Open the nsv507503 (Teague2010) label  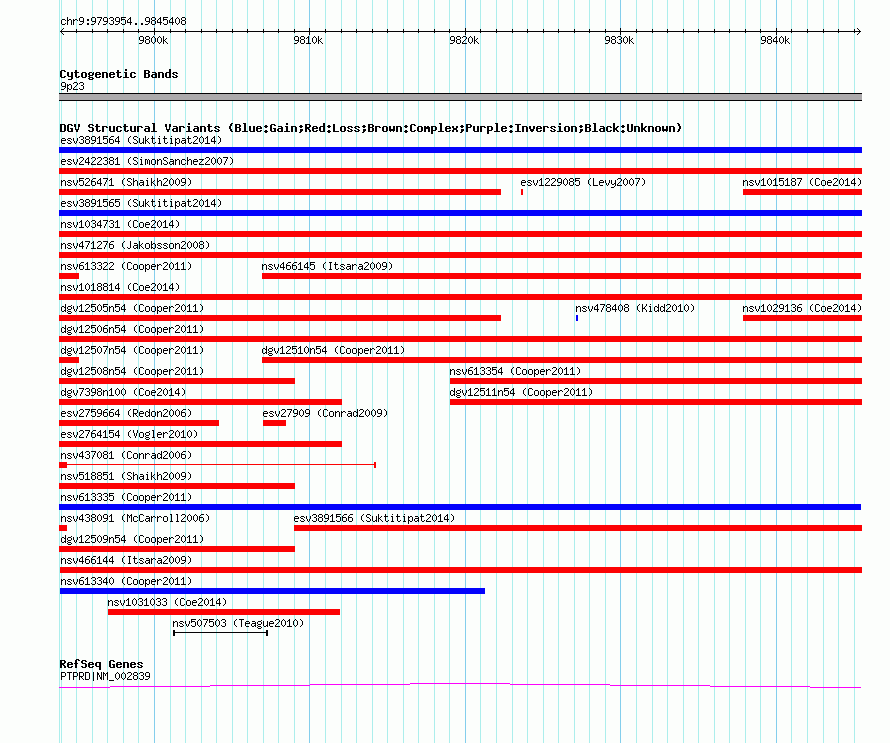click(238, 623)
